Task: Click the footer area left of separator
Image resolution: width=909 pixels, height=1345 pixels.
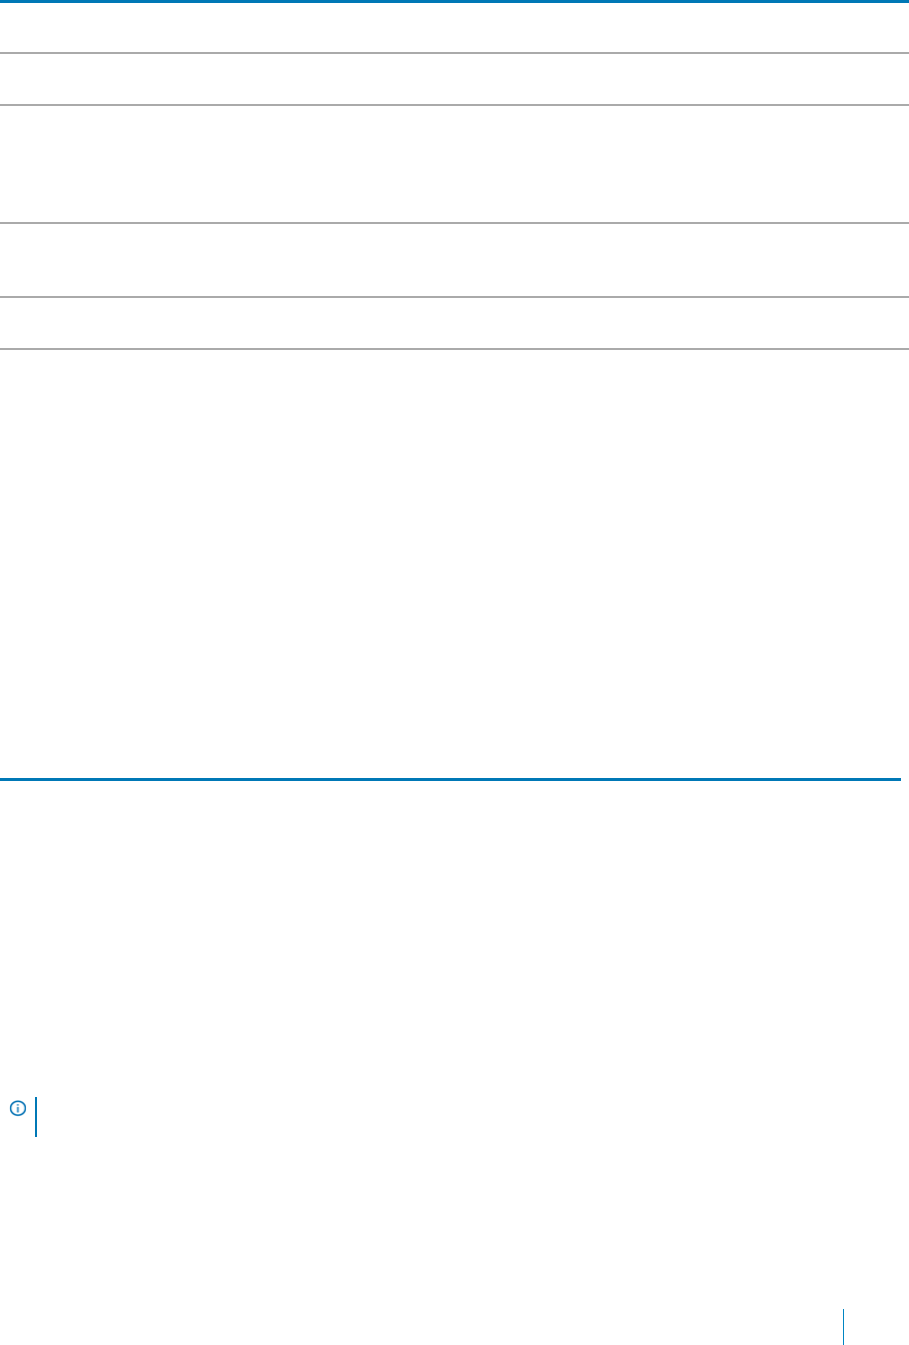Action: 421,1326
